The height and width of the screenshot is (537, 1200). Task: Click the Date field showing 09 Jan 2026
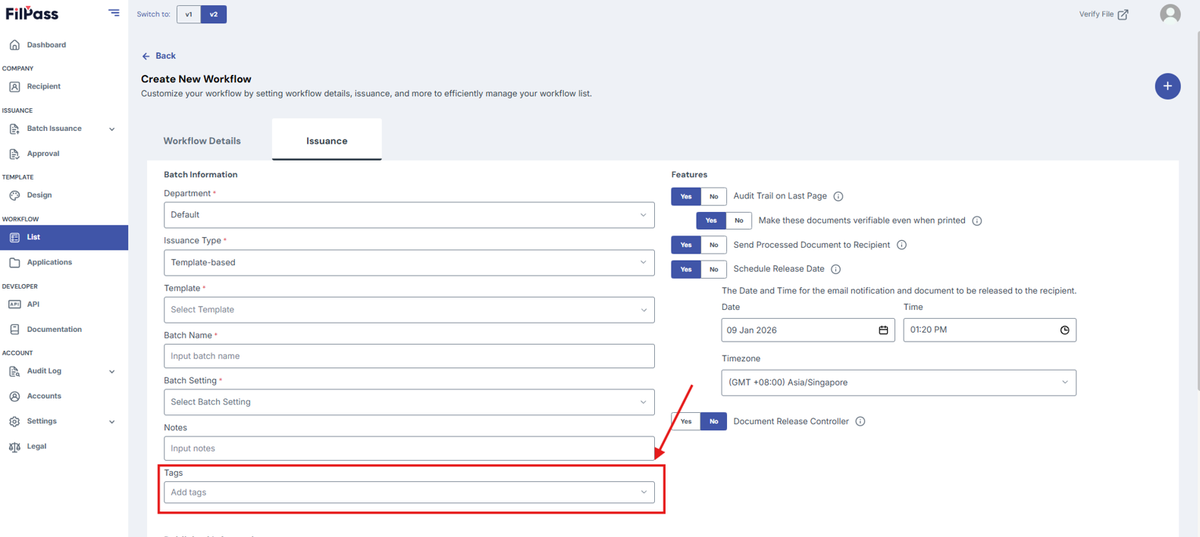[808, 330]
